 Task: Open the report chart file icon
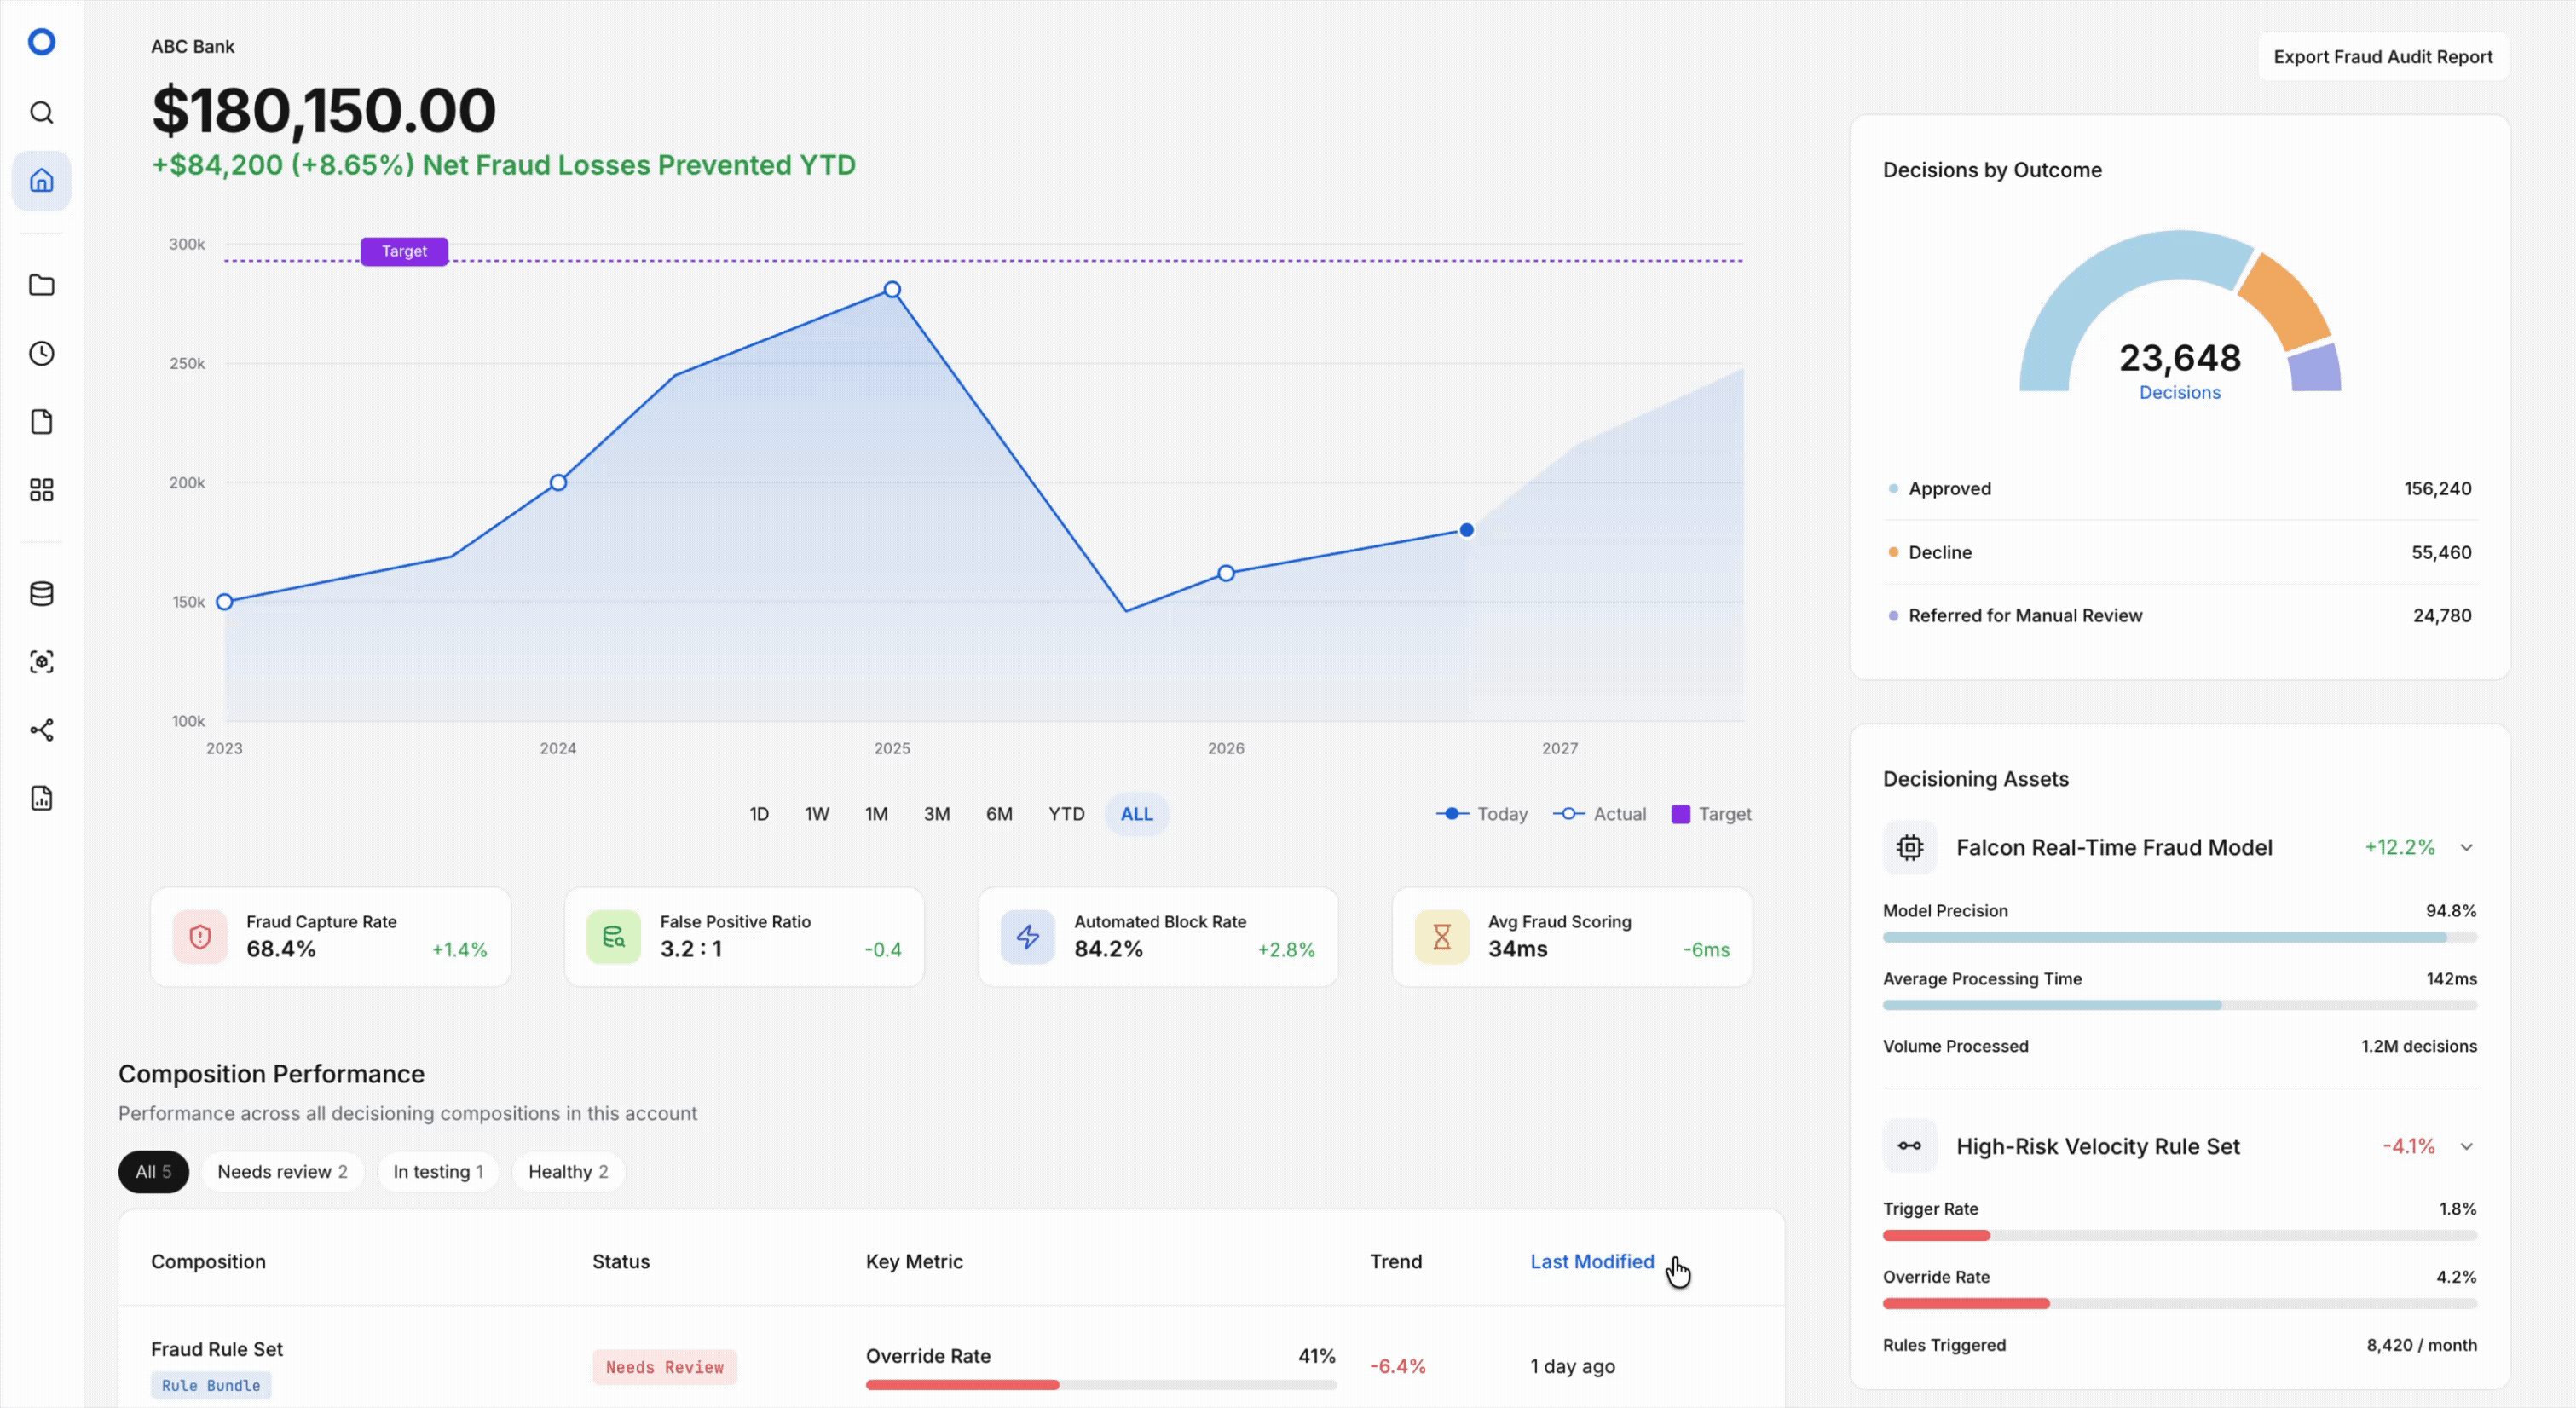click(x=41, y=798)
